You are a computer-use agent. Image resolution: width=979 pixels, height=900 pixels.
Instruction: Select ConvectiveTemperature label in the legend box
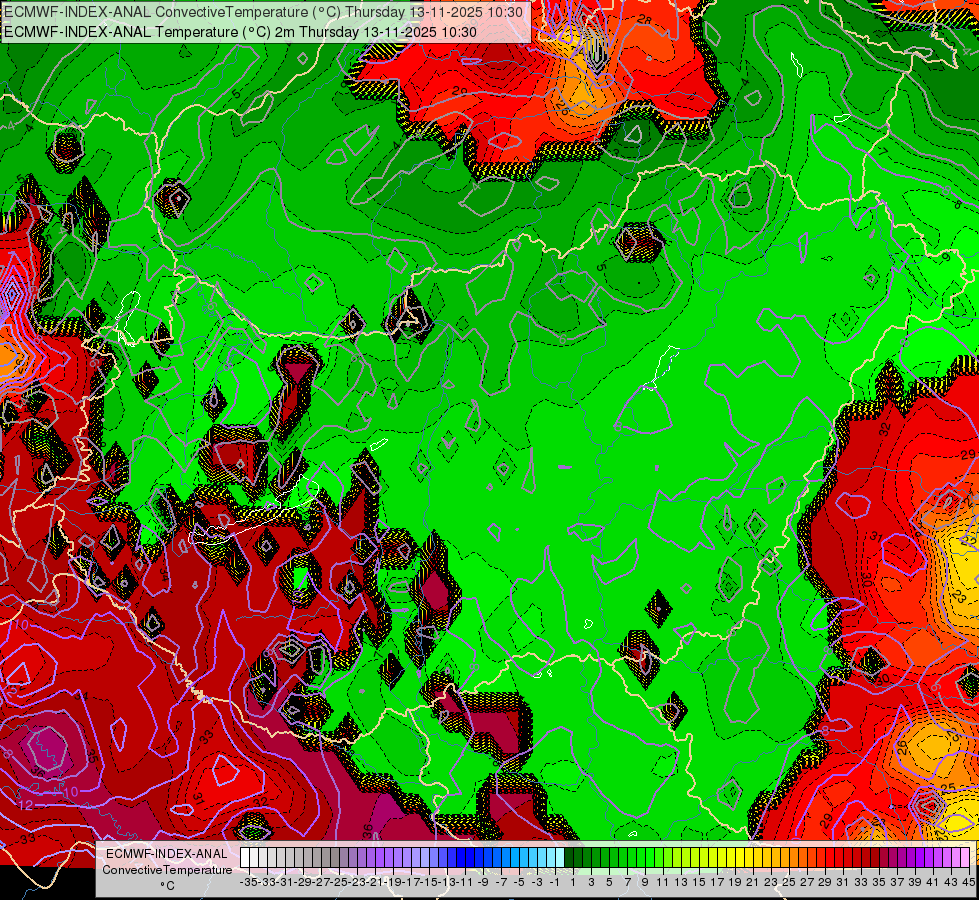click(x=167, y=869)
